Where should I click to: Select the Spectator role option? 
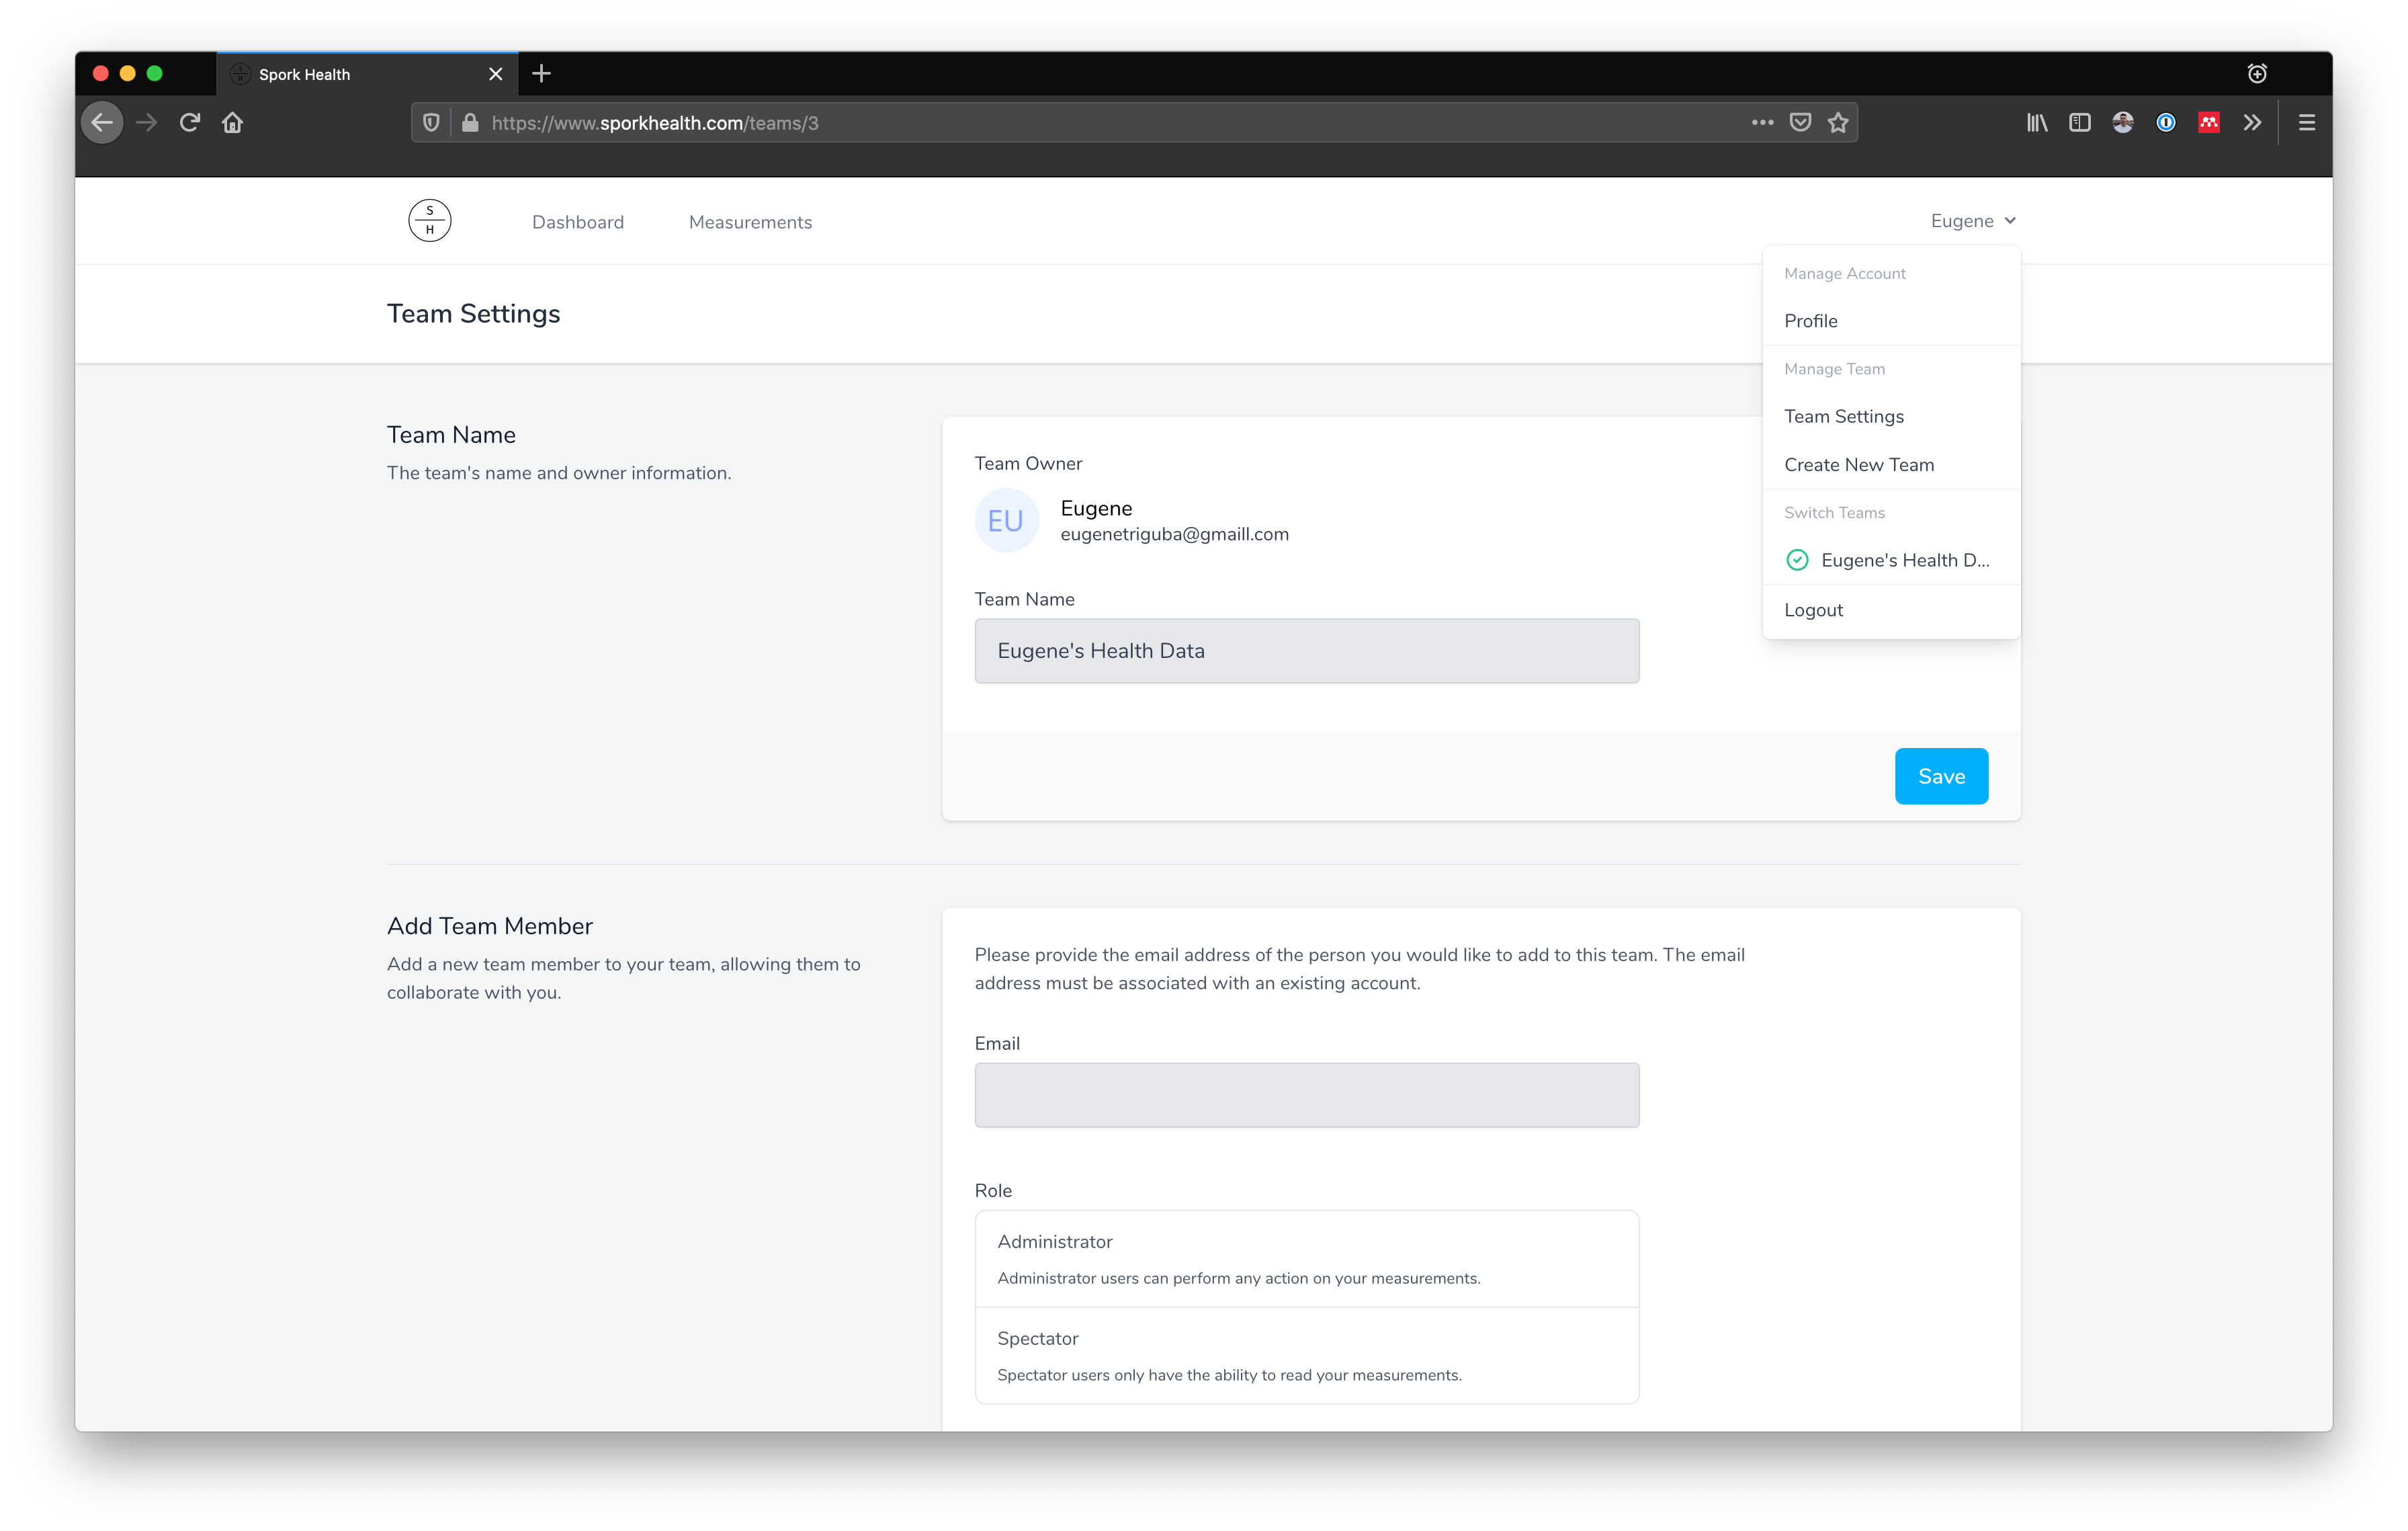pyautogui.click(x=1306, y=1356)
